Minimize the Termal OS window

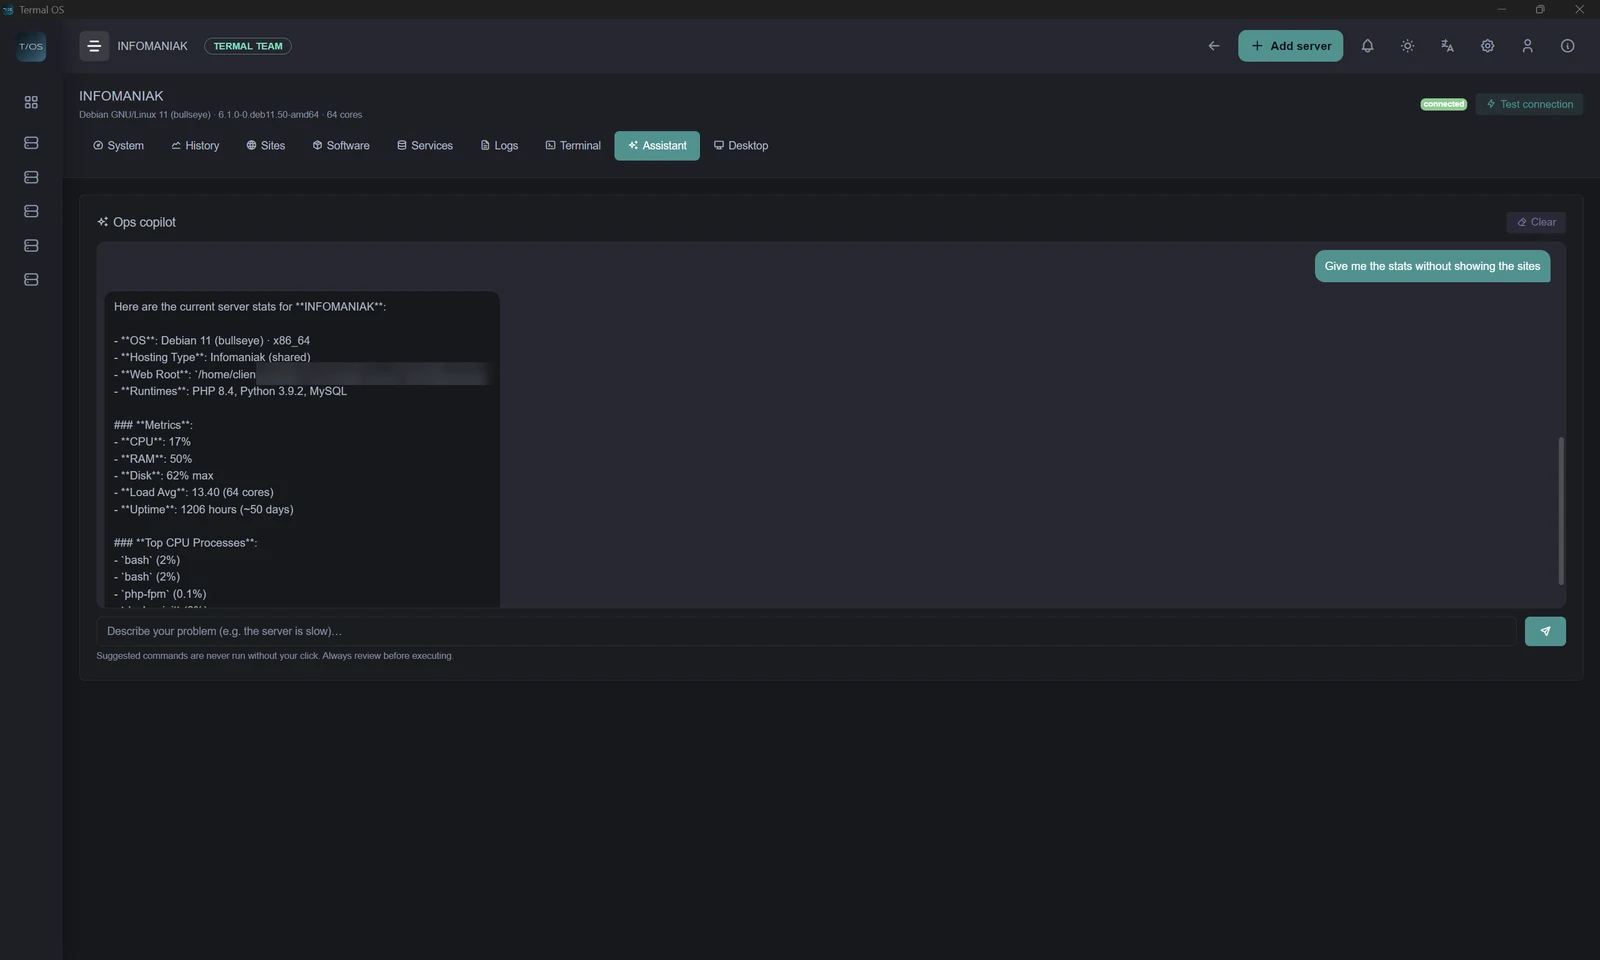point(1501,9)
